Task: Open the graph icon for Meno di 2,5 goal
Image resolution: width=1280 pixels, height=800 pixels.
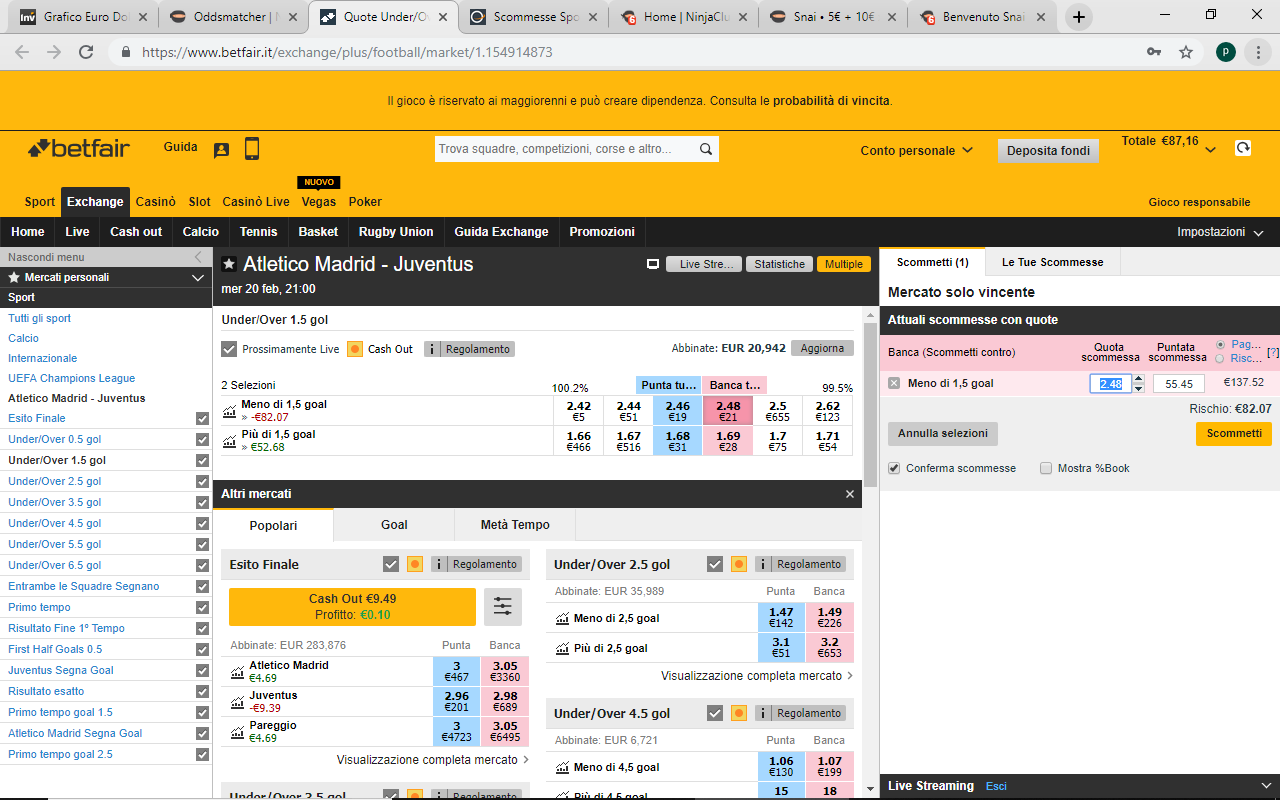Action: tap(562, 618)
